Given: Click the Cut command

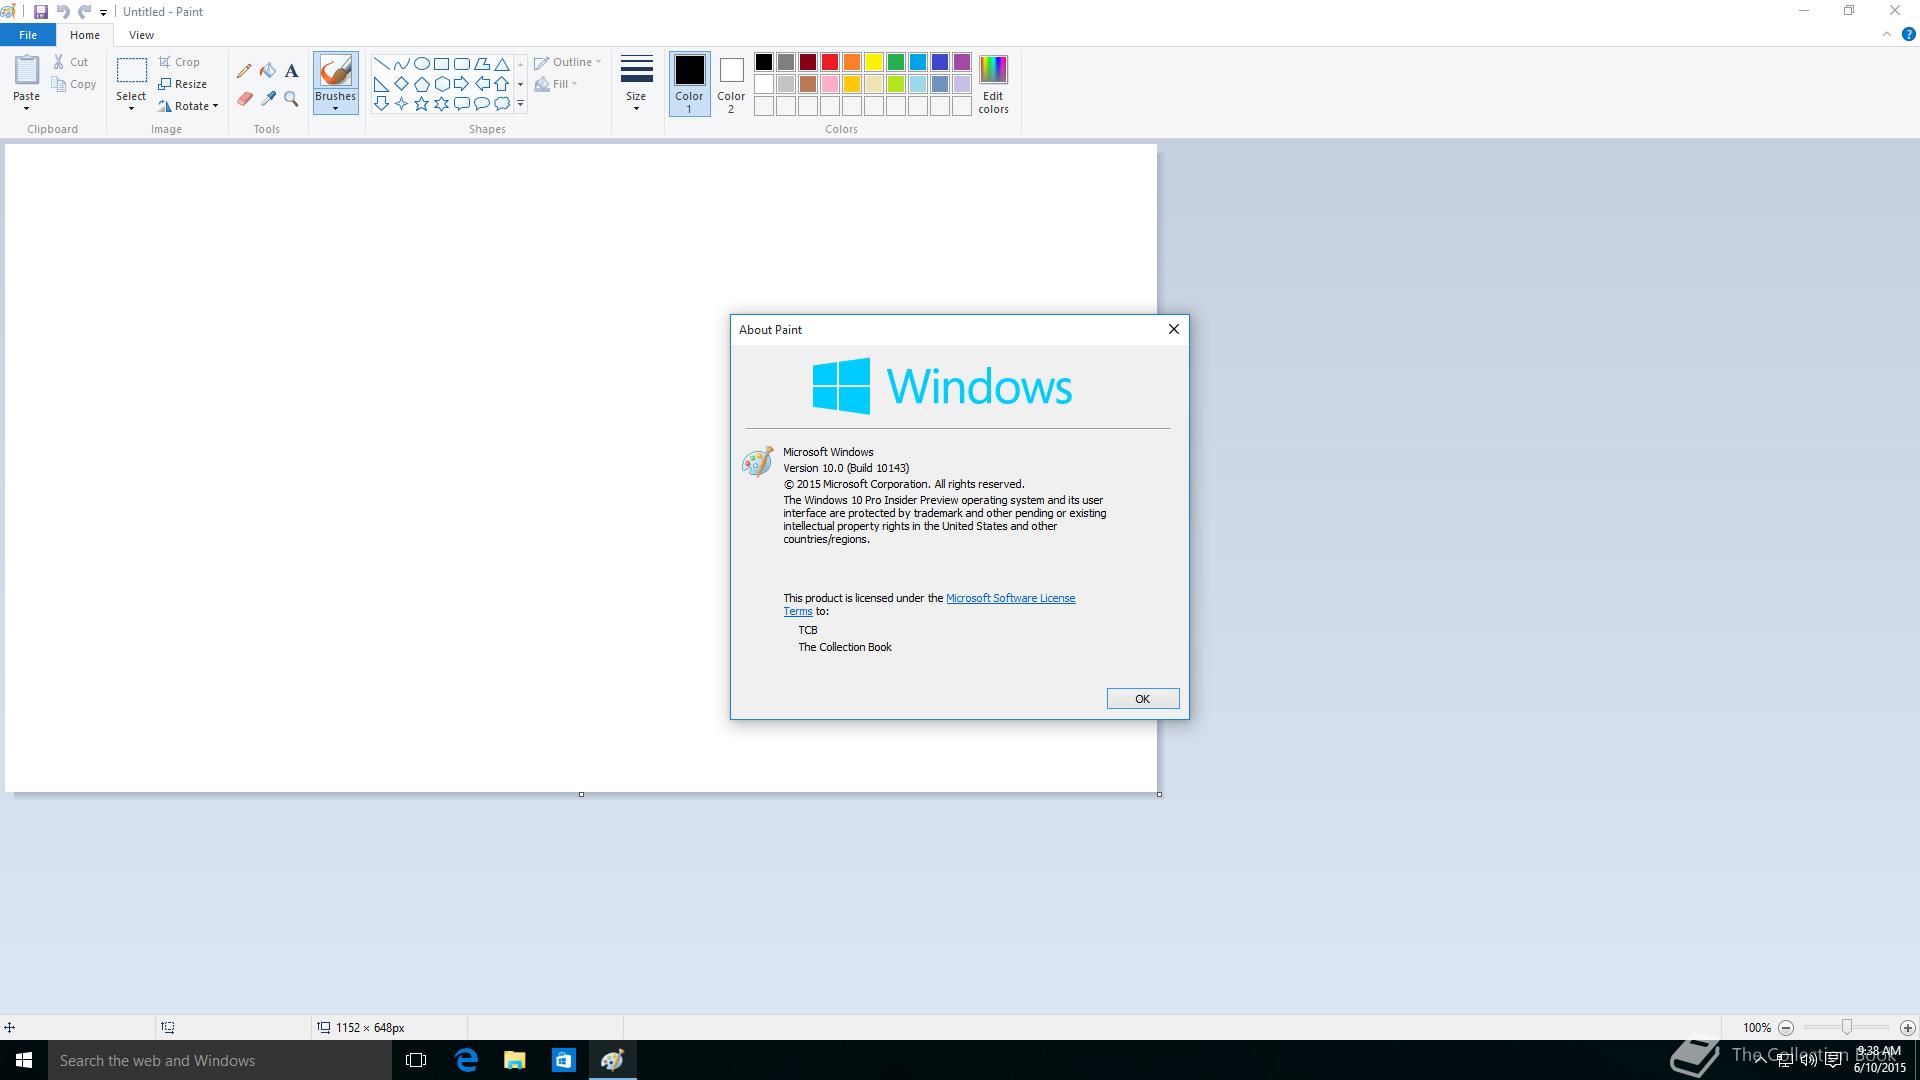Looking at the screenshot, I should 71,62.
